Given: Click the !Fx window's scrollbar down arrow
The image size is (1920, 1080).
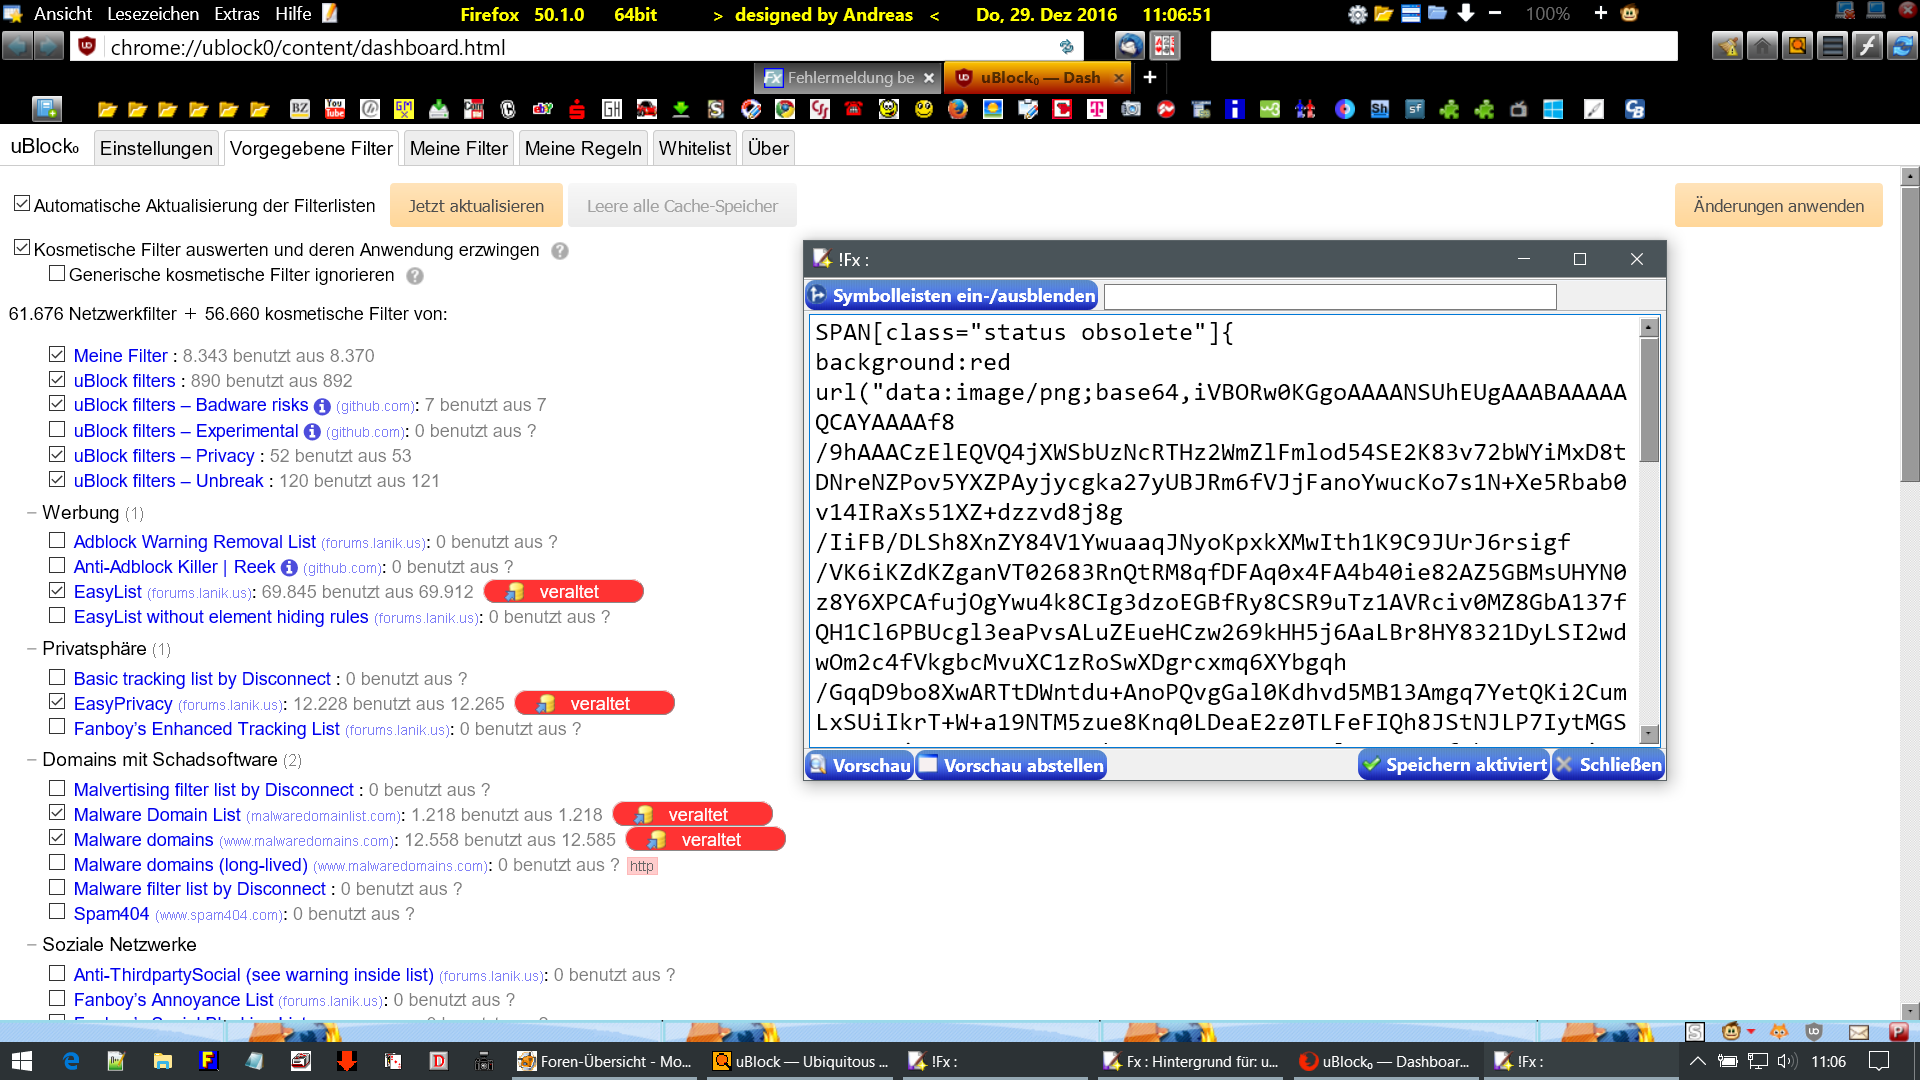Looking at the screenshot, I should point(1649,734).
